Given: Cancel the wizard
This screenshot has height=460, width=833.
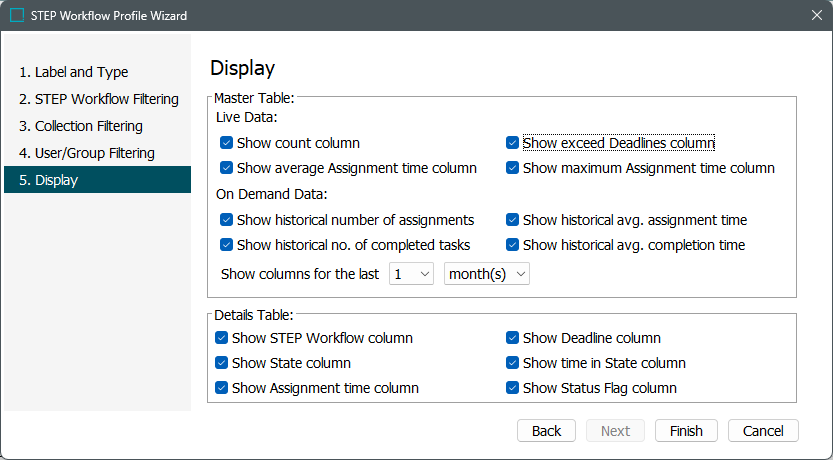Looking at the screenshot, I should click(763, 431).
